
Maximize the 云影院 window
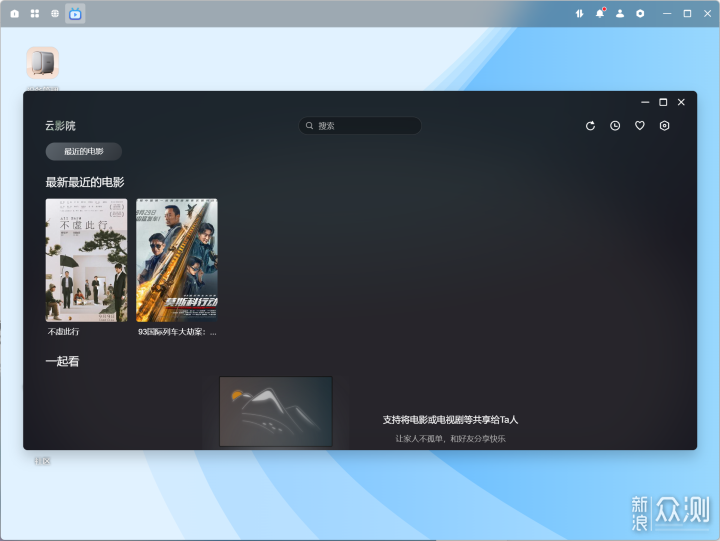pos(663,102)
